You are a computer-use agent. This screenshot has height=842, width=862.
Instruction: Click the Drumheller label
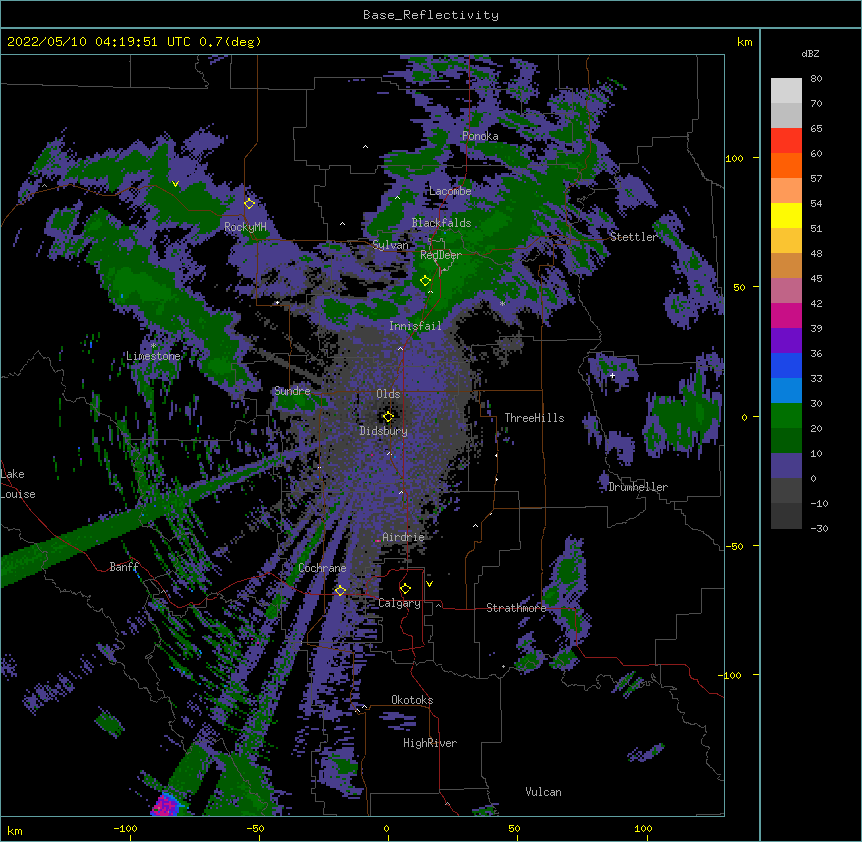point(638,487)
